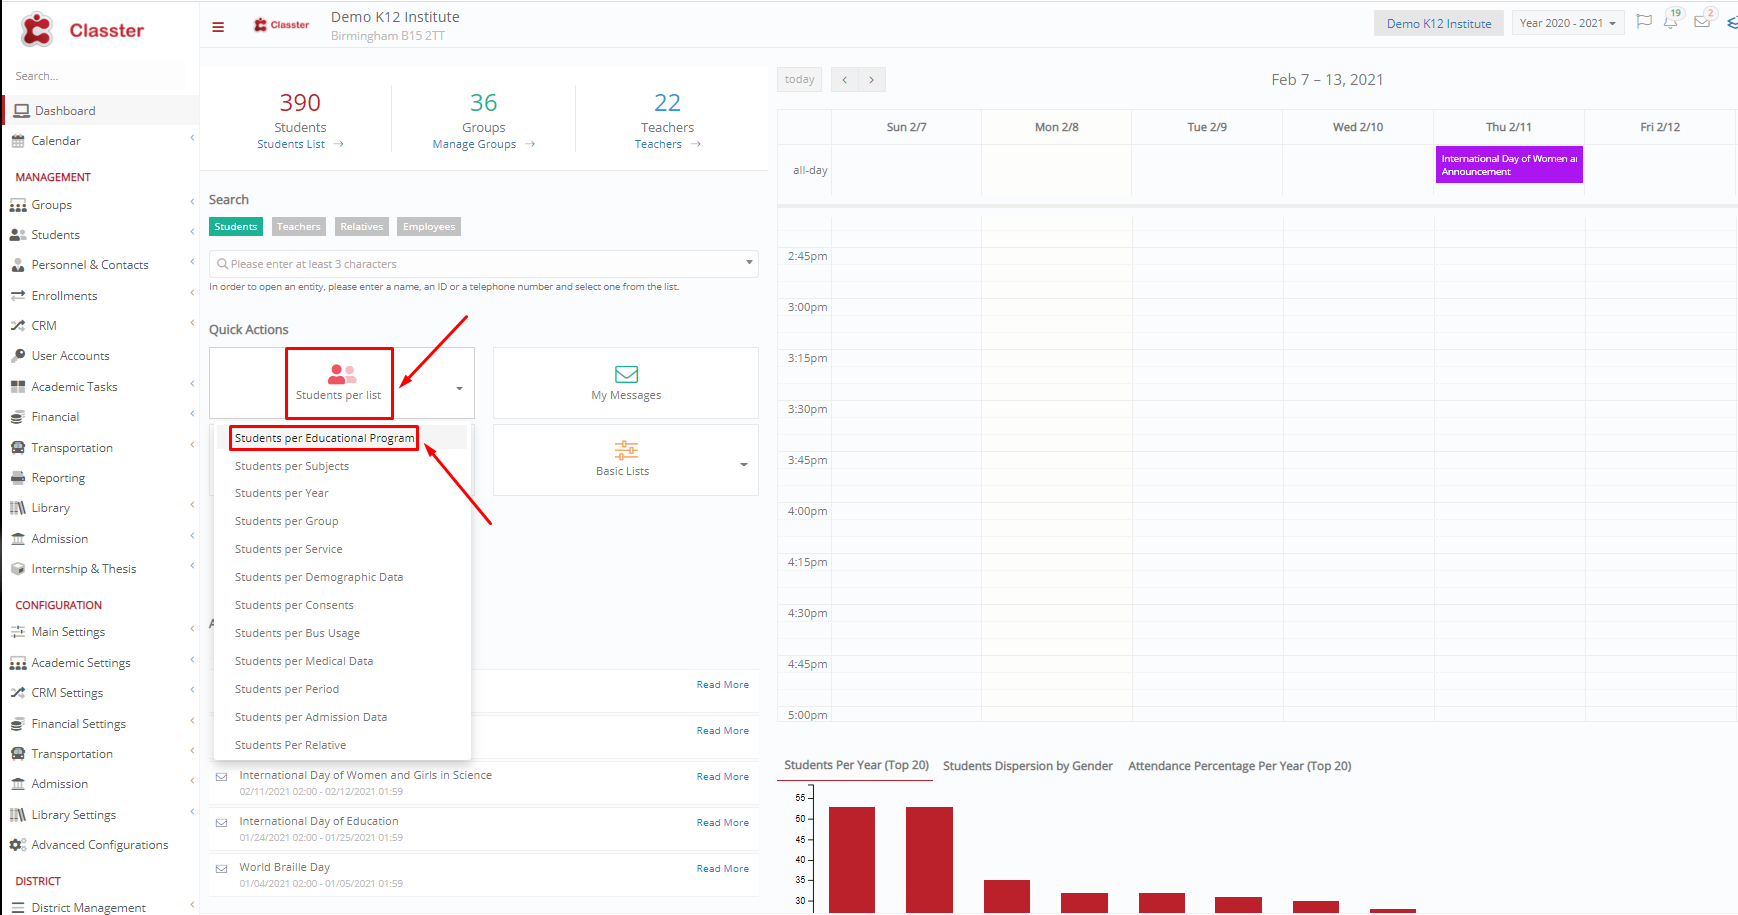Open the Teachers link under 22
The width and height of the screenshot is (1738, 915).
(x=667, y=144)
